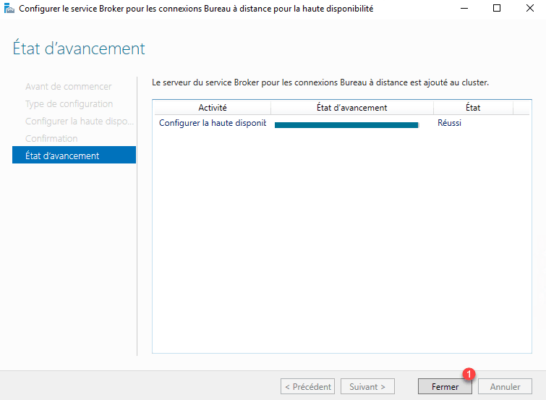Click the Fermer button
Screen dimensions: 546x400
click(x=445, y=386)
